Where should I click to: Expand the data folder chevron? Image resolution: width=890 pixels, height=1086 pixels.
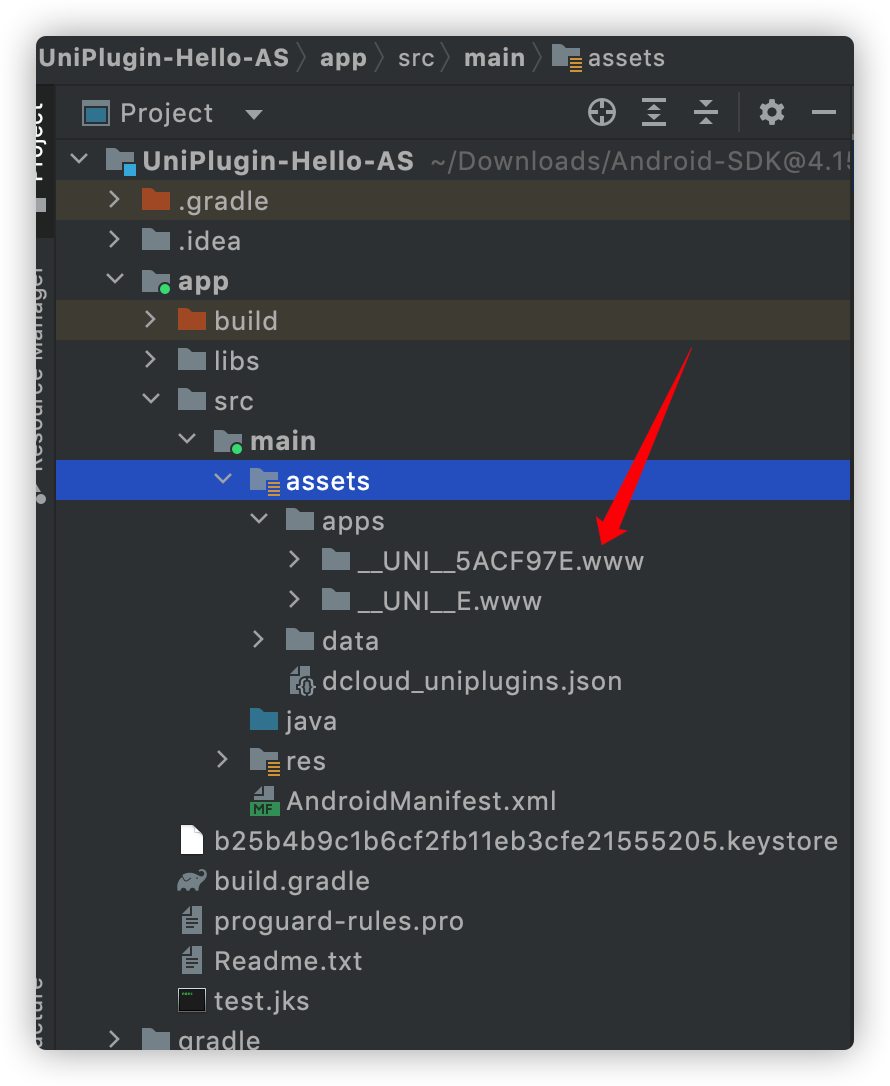point(259,639)
